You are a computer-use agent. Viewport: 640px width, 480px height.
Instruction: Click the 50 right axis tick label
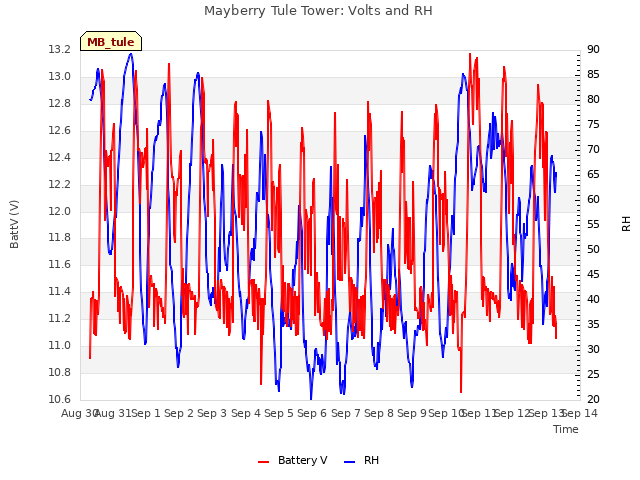coord(593,249)
